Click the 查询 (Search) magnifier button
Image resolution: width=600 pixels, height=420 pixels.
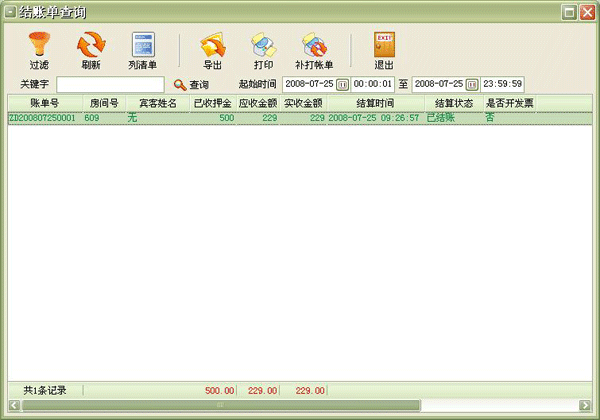point(191,85)
